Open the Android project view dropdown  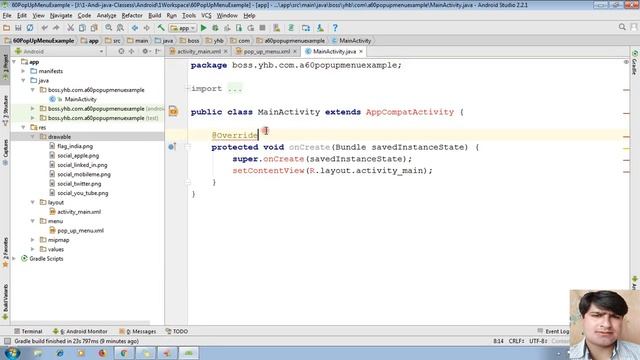(x=59, y=51)
